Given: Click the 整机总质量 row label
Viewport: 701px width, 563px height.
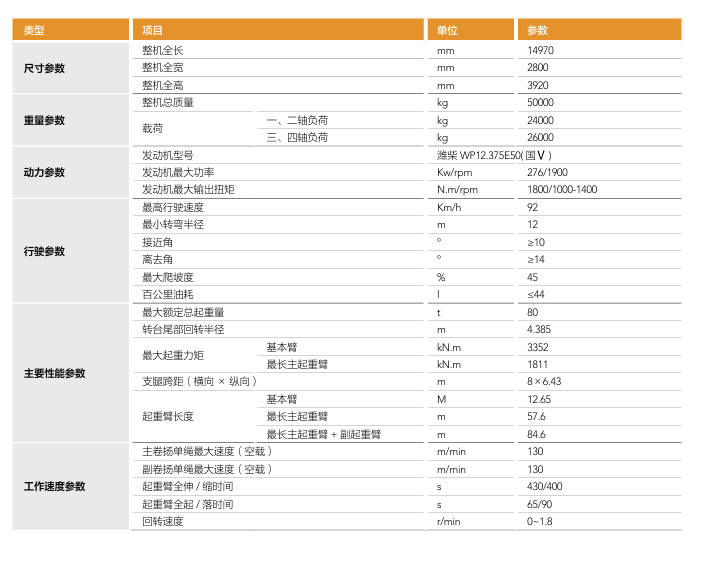Looking at the screenshot, I should (x=168, y=102).
